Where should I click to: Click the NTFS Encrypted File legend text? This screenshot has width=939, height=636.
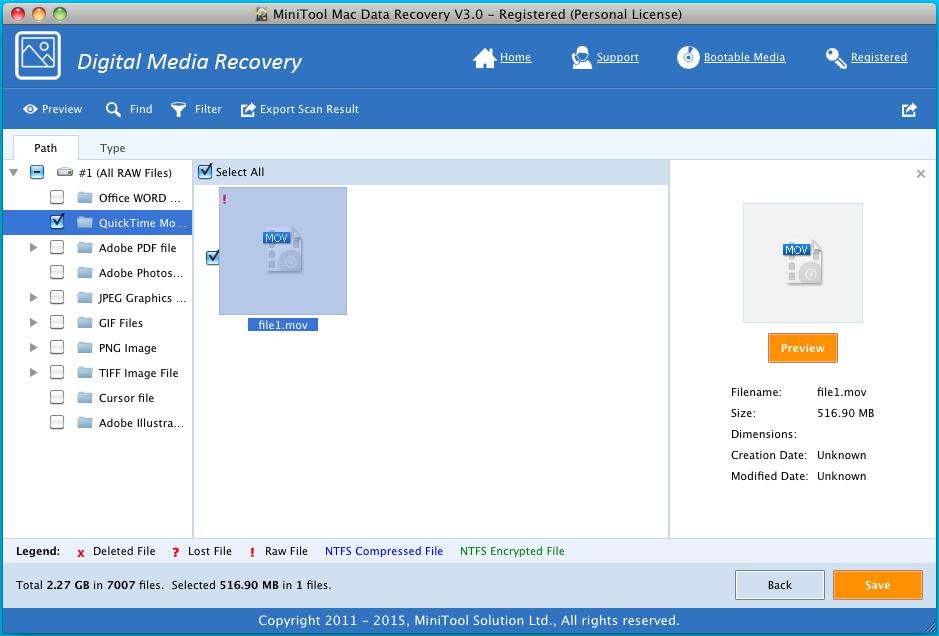[512, 551]
